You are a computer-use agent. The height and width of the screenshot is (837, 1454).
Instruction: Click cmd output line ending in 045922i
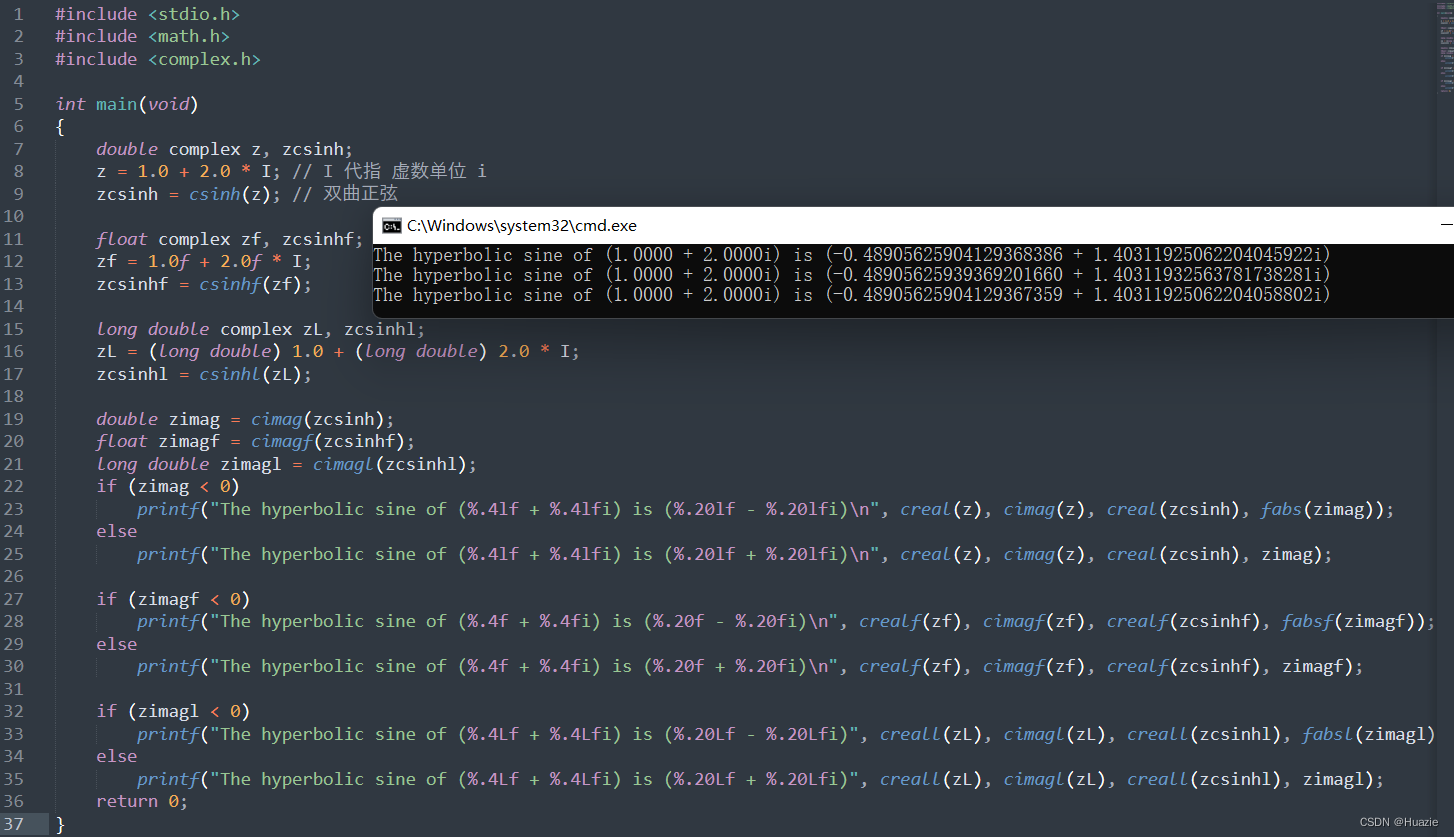pos(852,255)
